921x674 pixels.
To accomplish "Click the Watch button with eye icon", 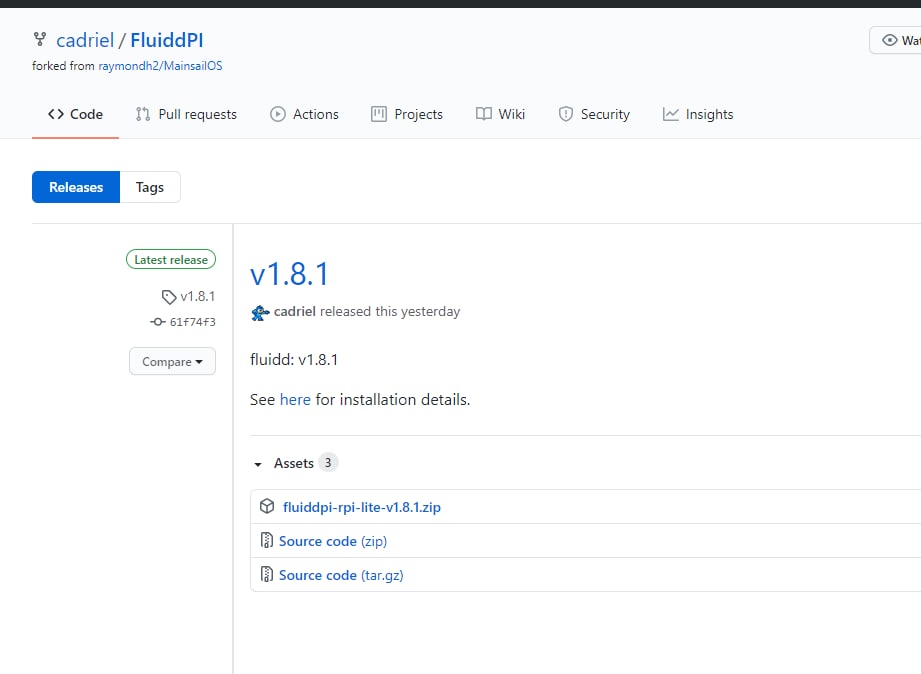I will click(x=895, y=40).
